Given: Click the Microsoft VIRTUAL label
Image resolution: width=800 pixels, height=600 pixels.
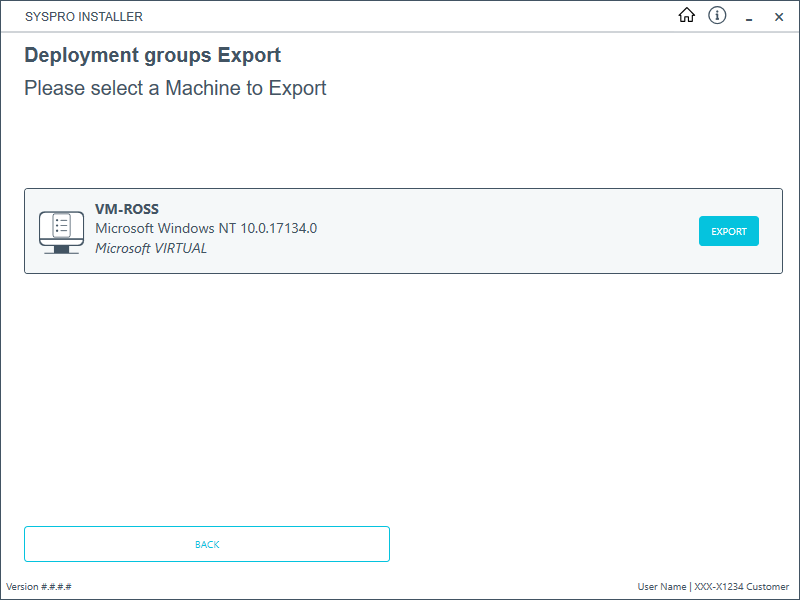Looking at the screenshot, I should pos(151,248).
